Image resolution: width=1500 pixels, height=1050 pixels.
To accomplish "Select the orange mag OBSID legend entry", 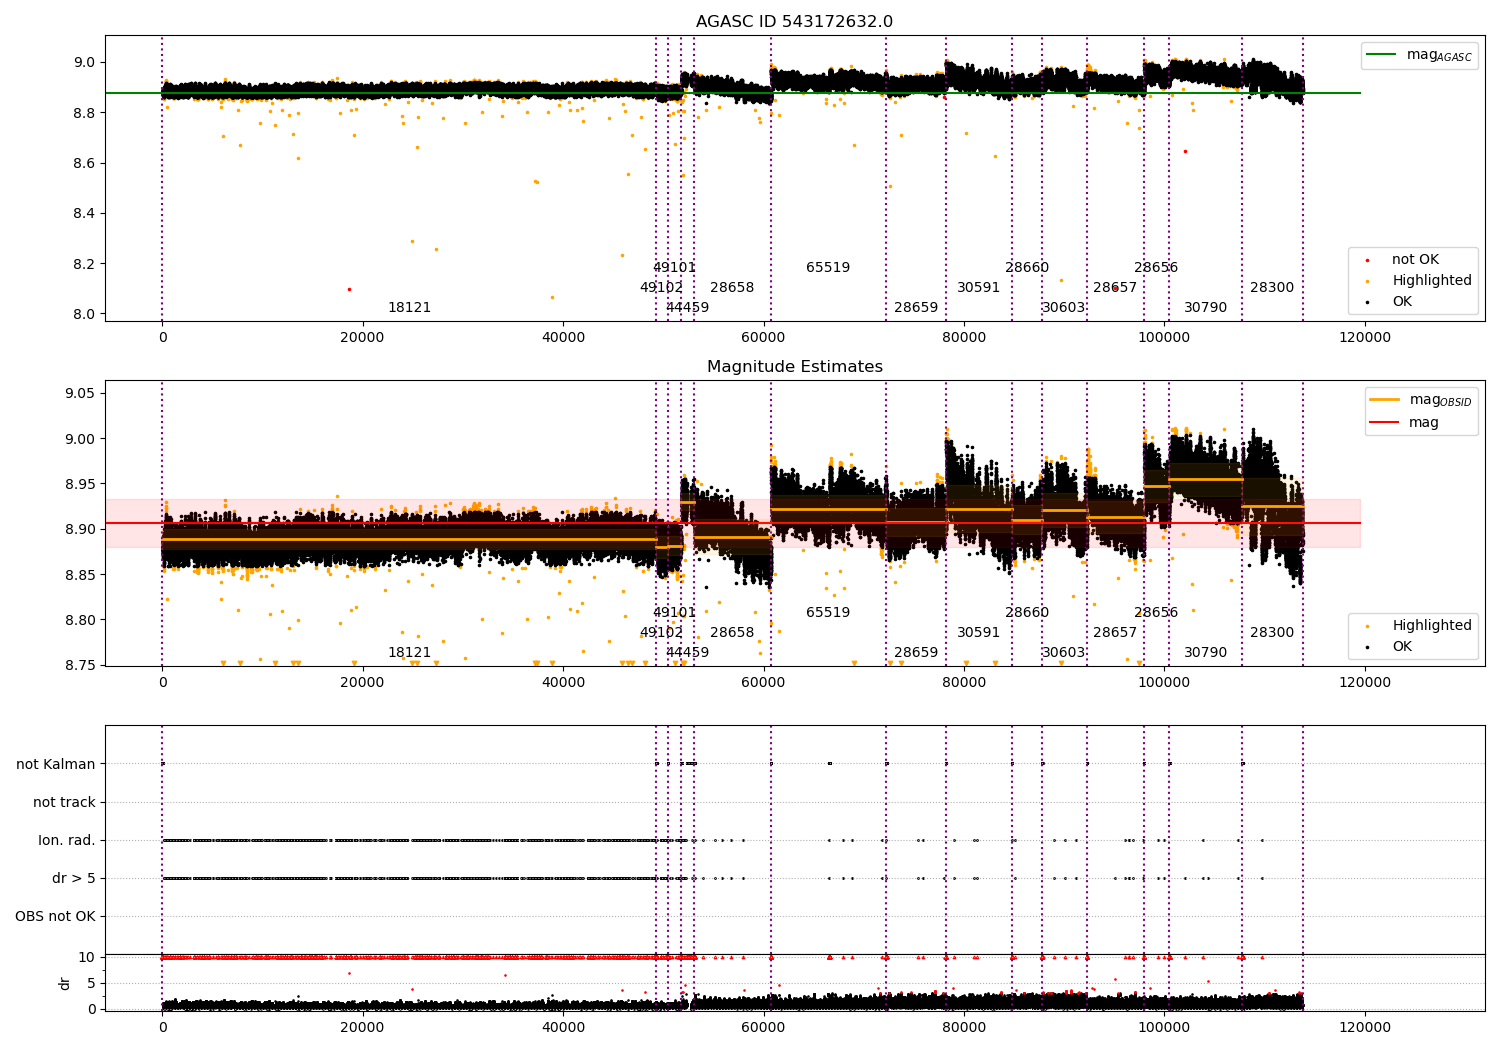I will (1421, 400).
